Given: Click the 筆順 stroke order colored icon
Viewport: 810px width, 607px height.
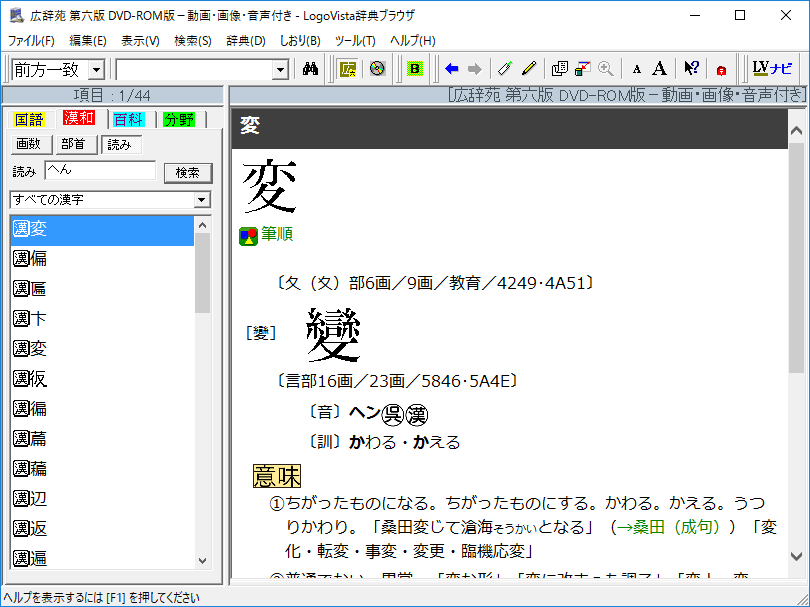Looking at the screenshot, I should (x=248, y=236).
